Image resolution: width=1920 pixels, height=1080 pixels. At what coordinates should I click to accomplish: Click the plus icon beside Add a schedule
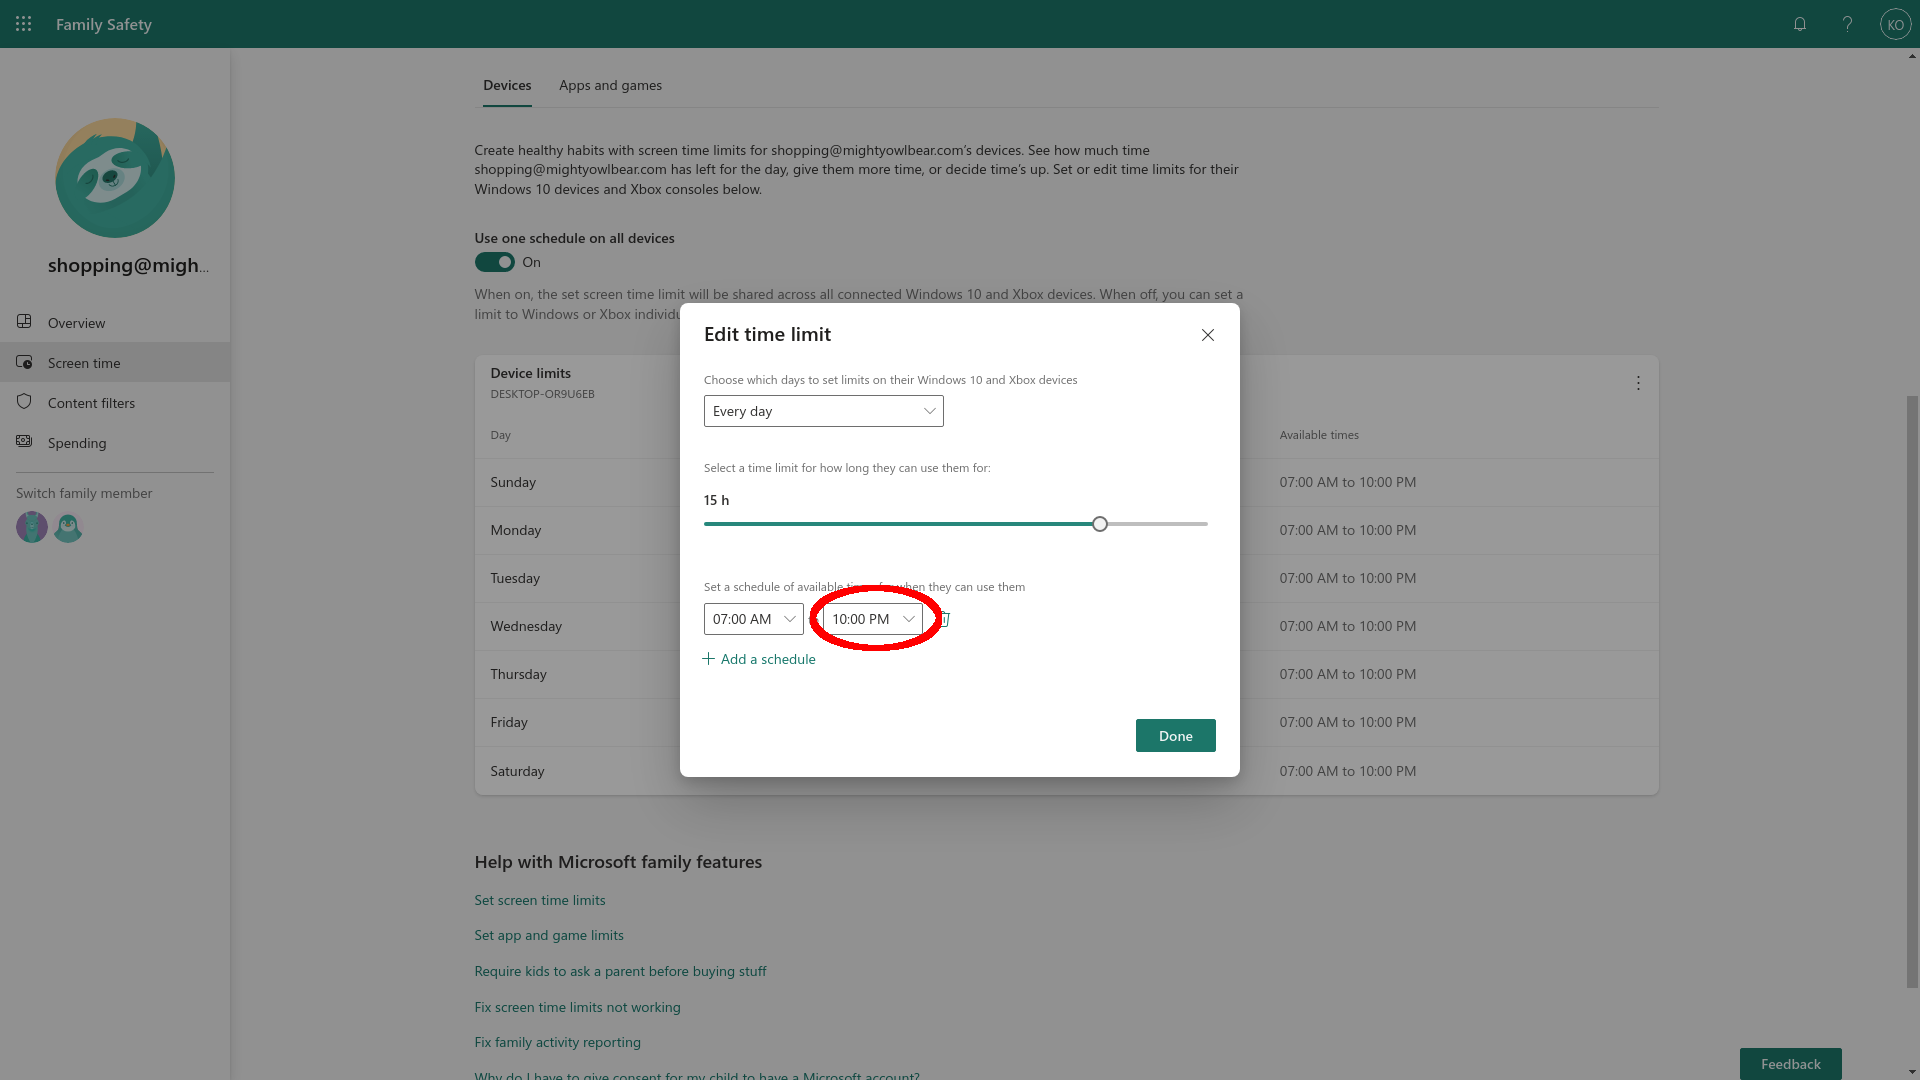(x=709, y=659)
